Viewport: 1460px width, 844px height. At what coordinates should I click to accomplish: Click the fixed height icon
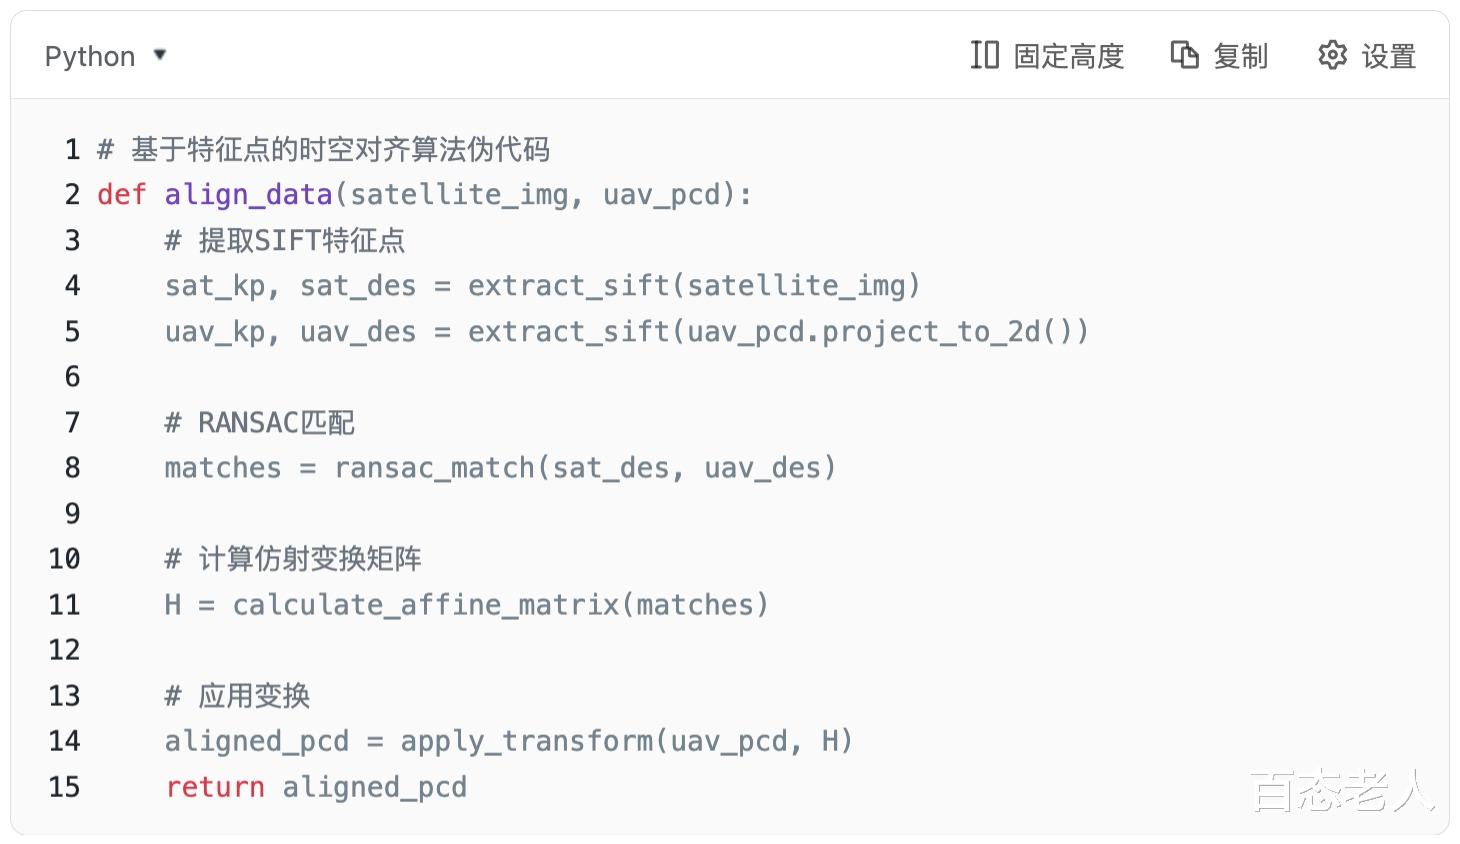click(984, 55)
